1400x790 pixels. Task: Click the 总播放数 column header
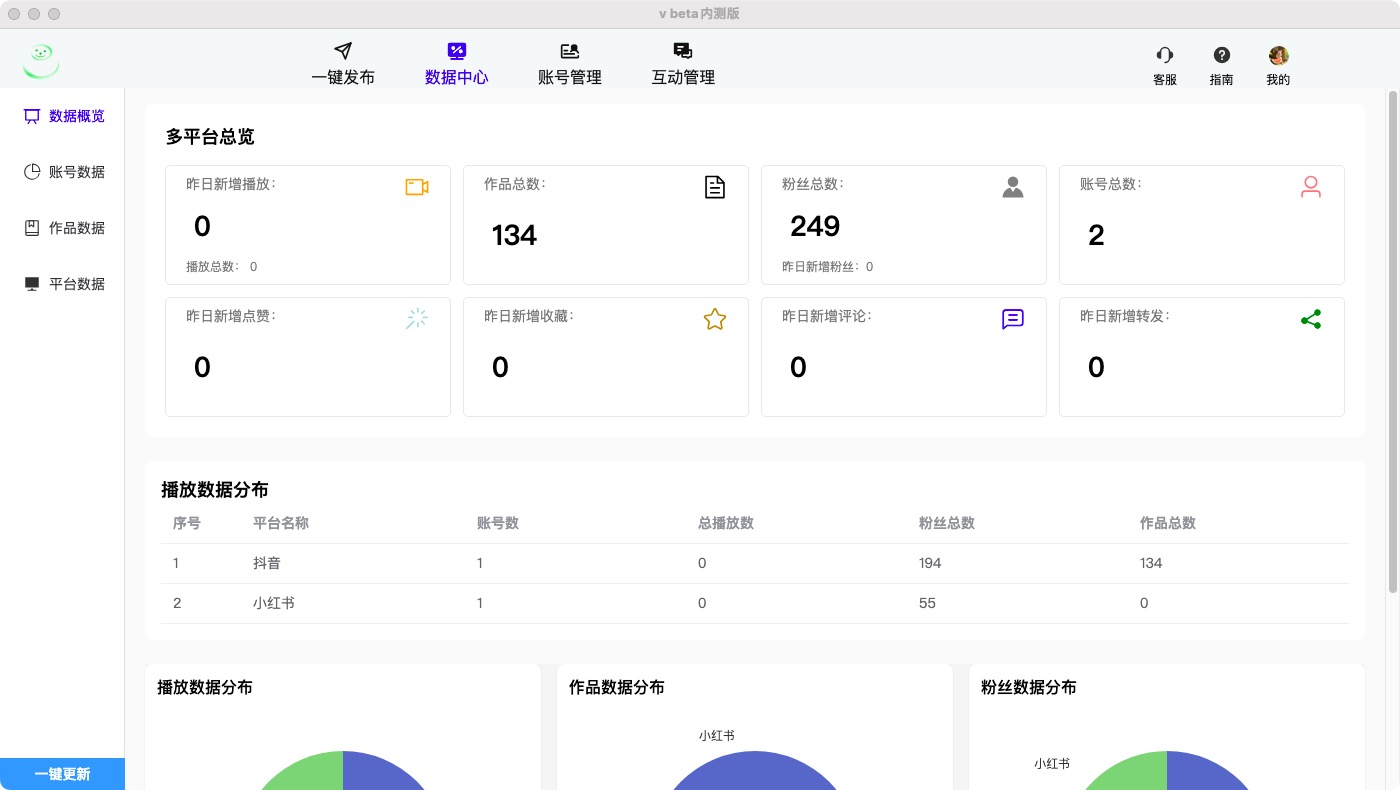[x=726, y=523]
